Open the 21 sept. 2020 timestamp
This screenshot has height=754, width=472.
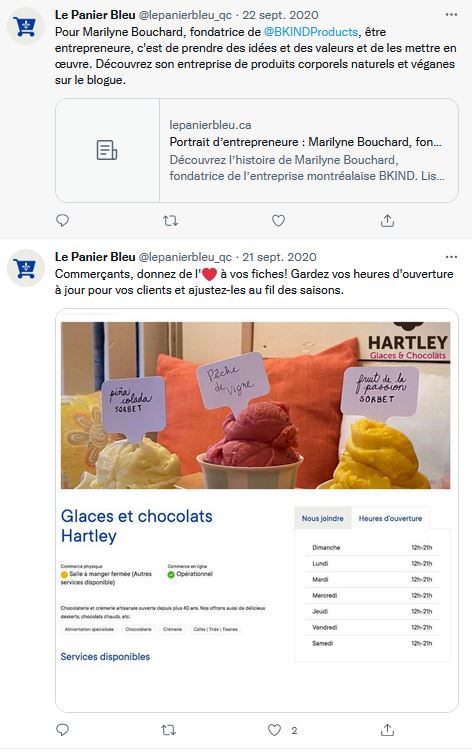pyautogui.click(x=279, y=257)
